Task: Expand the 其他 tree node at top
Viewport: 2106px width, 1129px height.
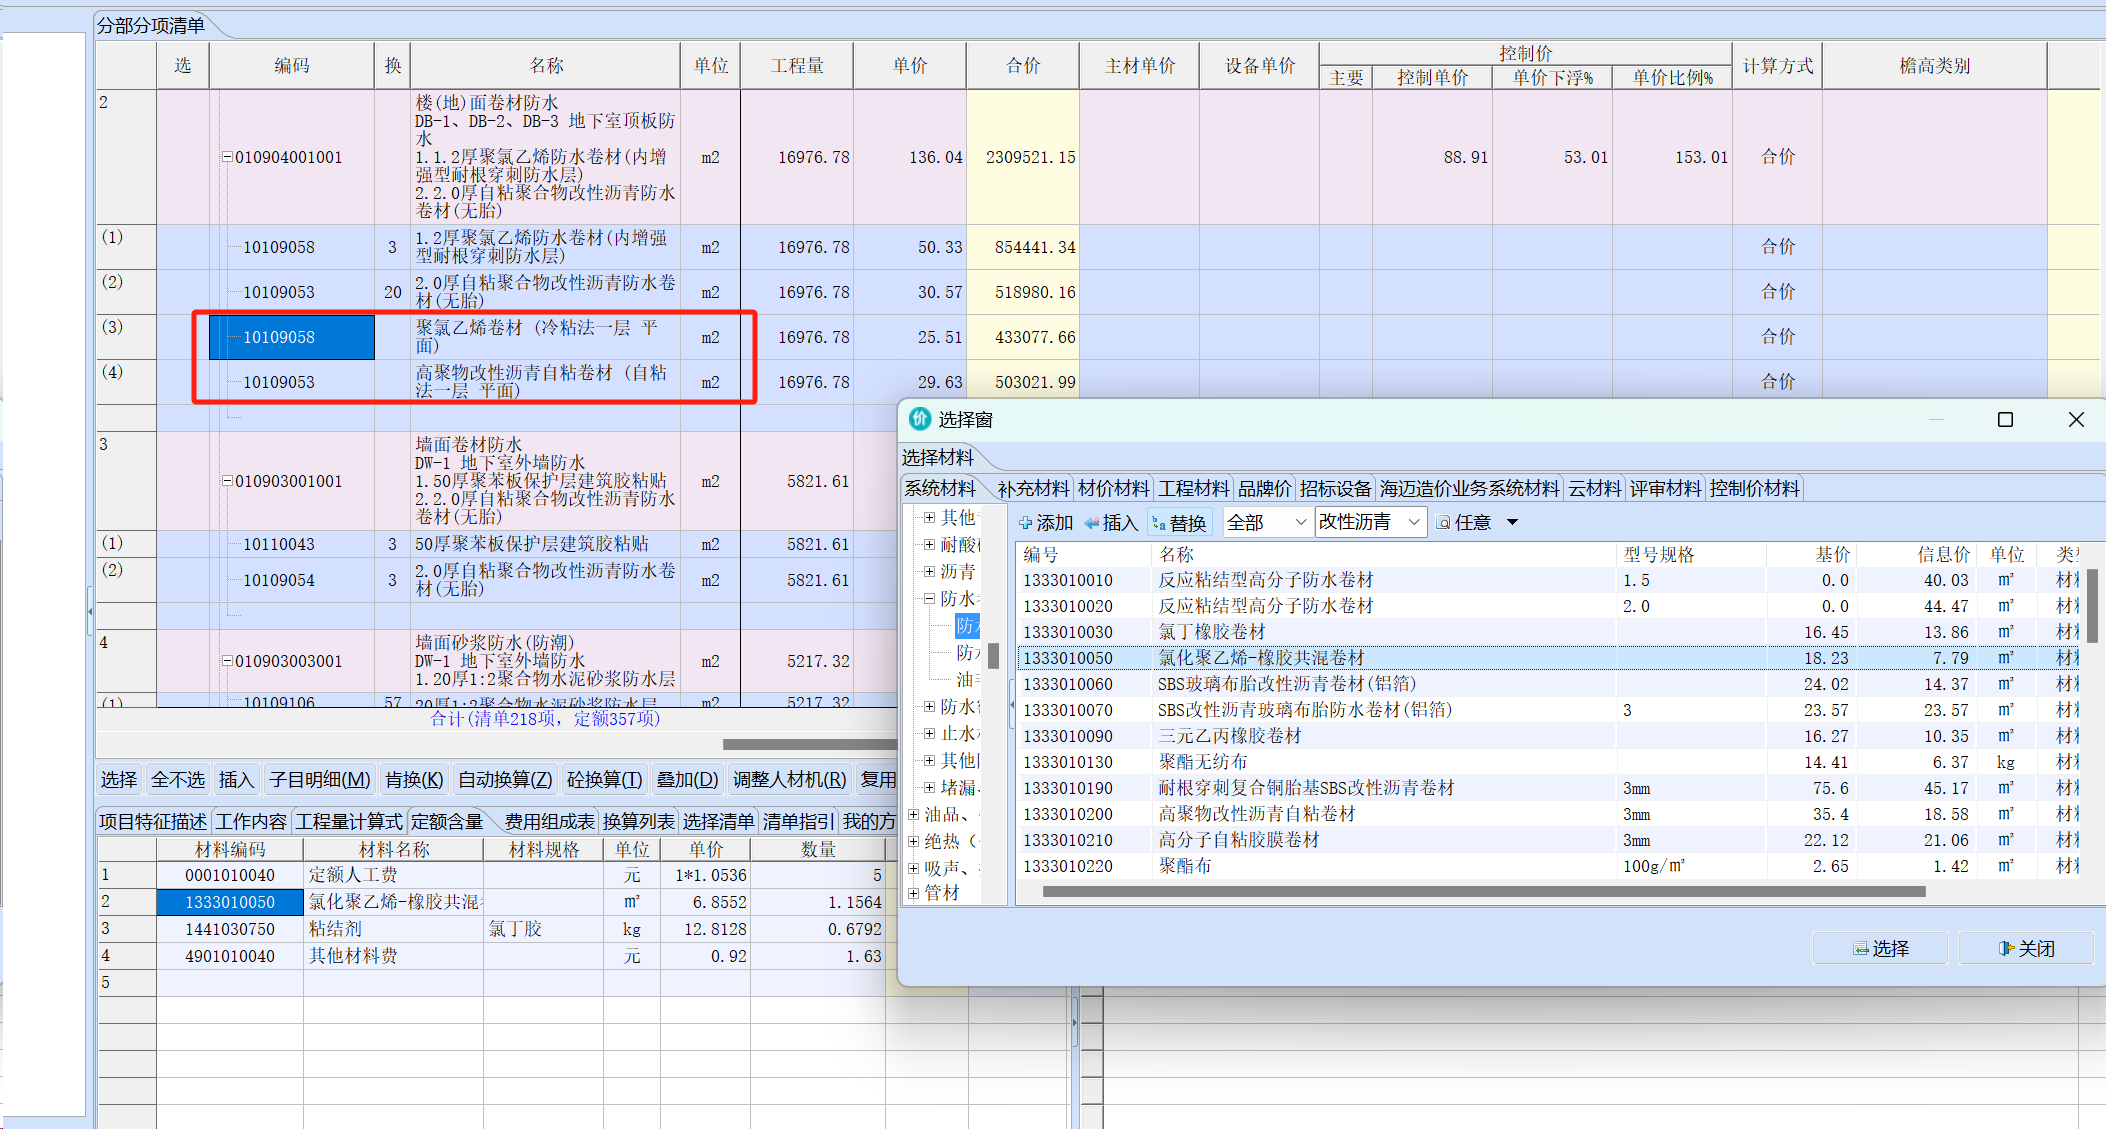Action: tap(929, 517)
